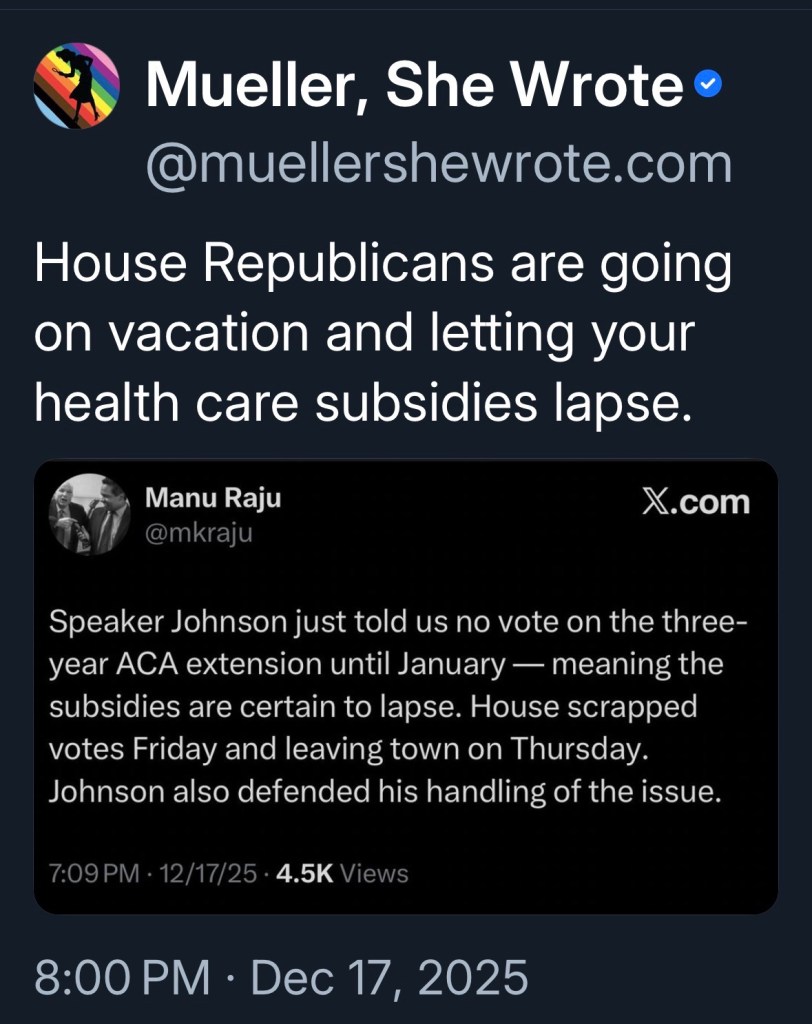812x1024 pixels.
Task: Click Manu Raju's profile photo
Action: coord(90,514)
